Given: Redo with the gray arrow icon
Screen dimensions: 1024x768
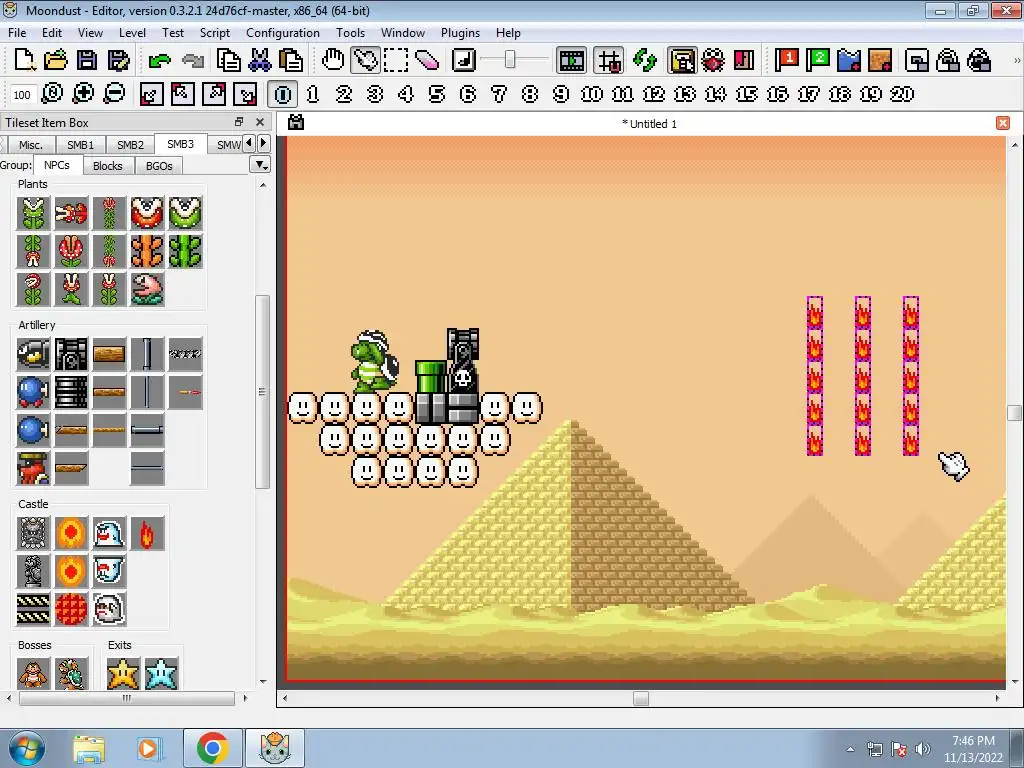Looking at the screenshot, I should point(193,61).
